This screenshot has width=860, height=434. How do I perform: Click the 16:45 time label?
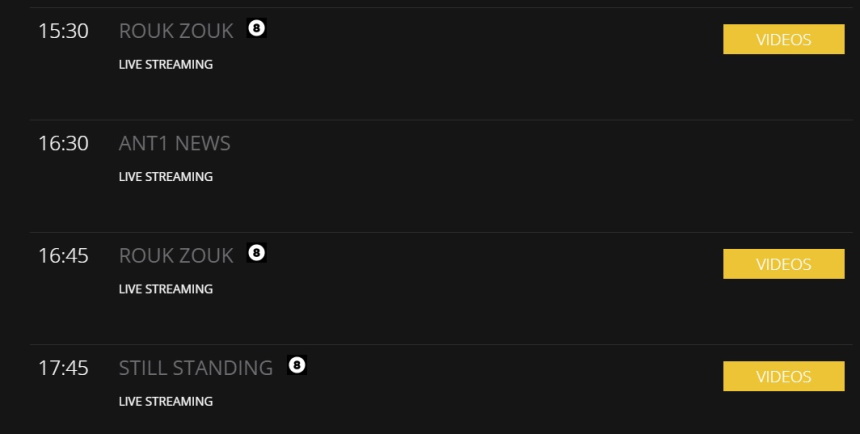pyautogui.click(x=63, y=255)
